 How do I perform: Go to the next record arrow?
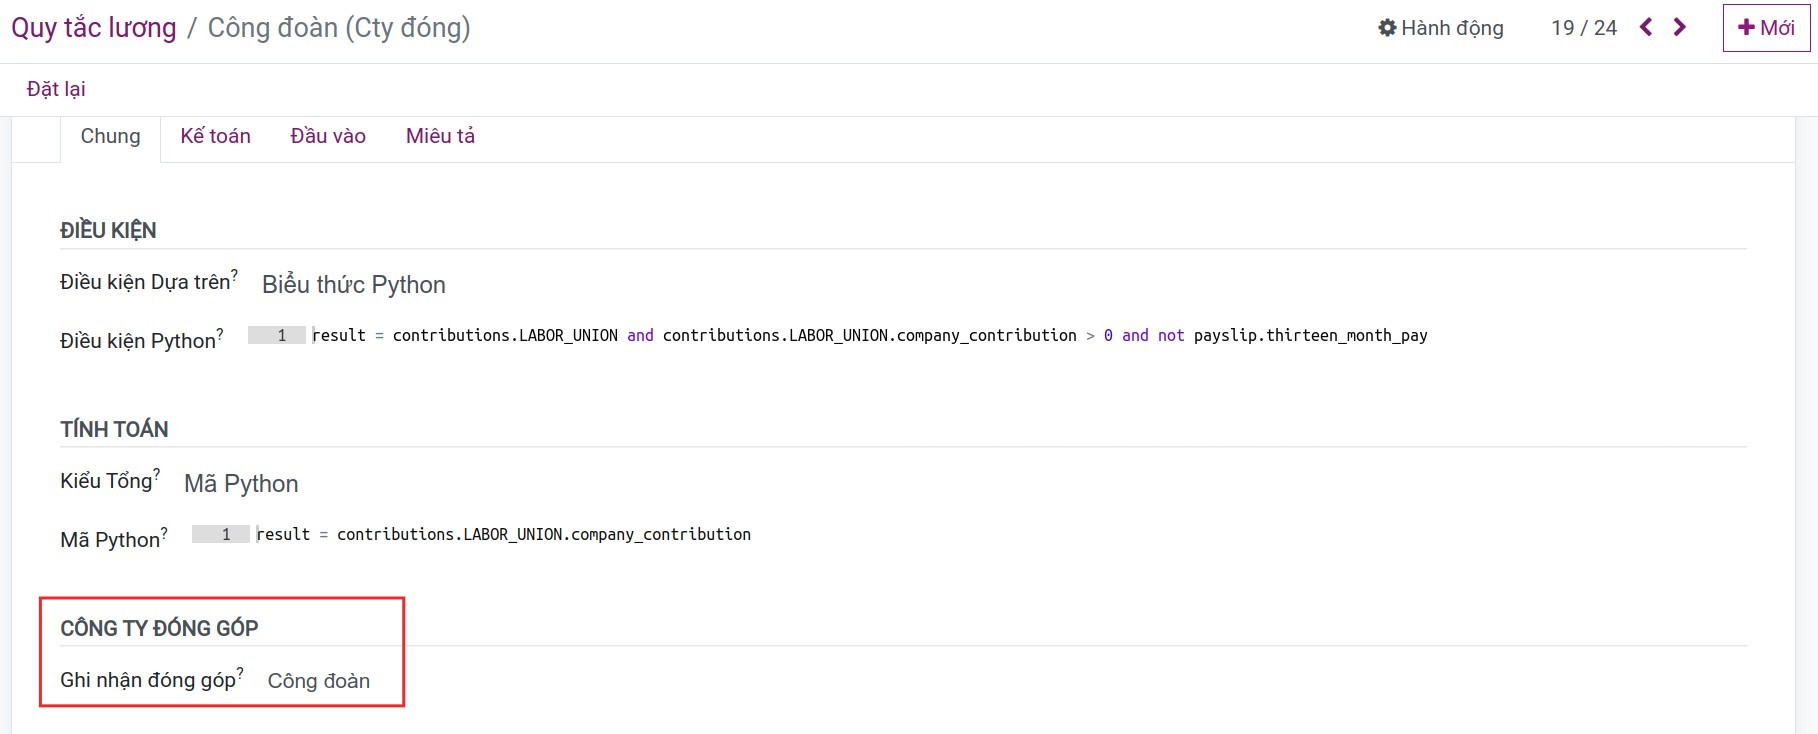coord(1680,28)
